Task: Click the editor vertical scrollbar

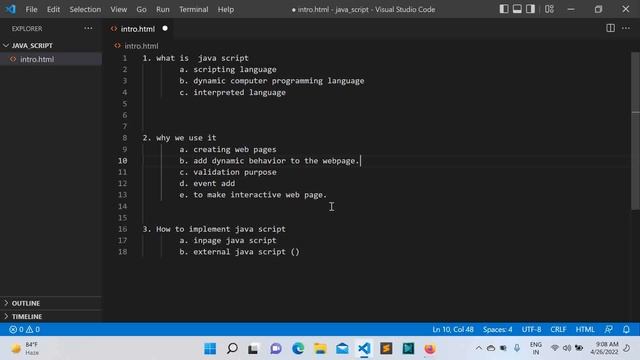Action: tap(636, 131)
